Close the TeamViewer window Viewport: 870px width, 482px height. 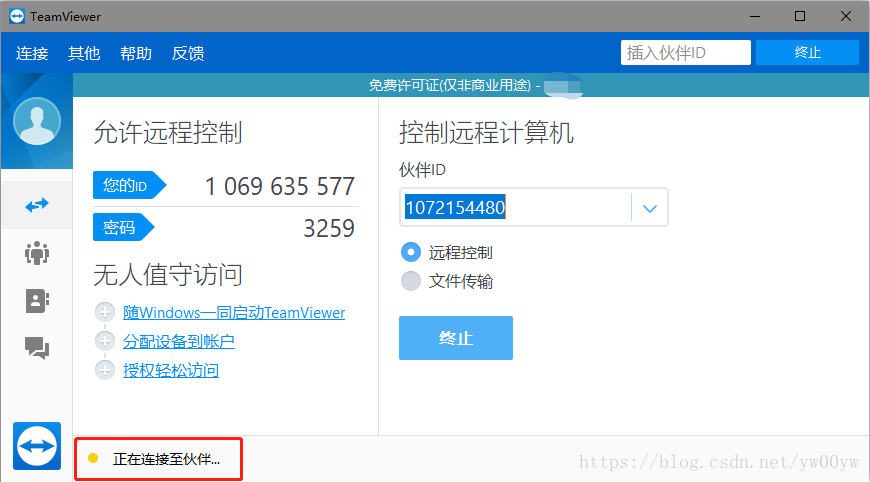(x=846, y=17)
